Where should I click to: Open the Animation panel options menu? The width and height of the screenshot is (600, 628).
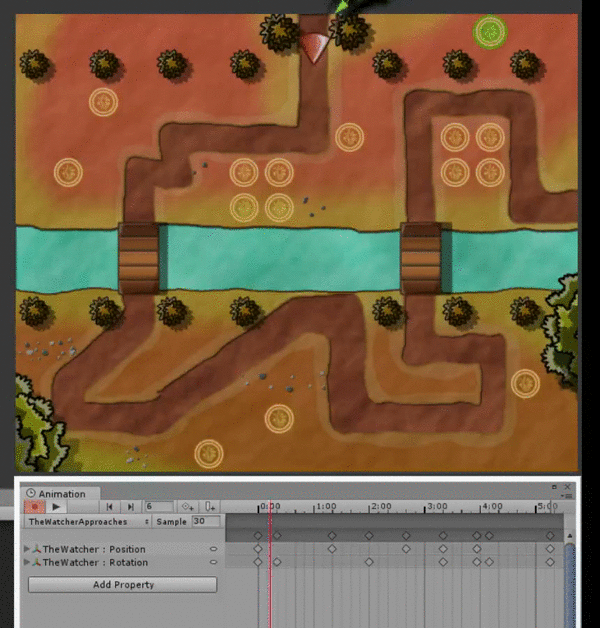[x=567, y=493]
